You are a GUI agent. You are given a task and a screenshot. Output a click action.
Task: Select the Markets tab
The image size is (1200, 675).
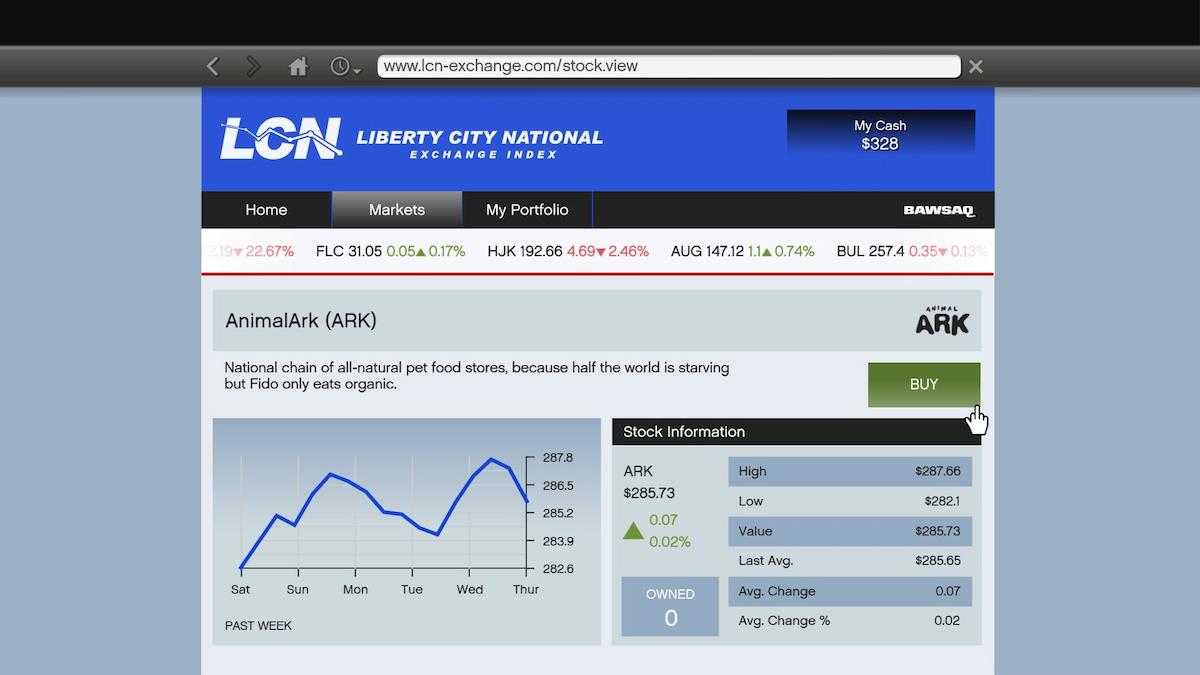397,210
